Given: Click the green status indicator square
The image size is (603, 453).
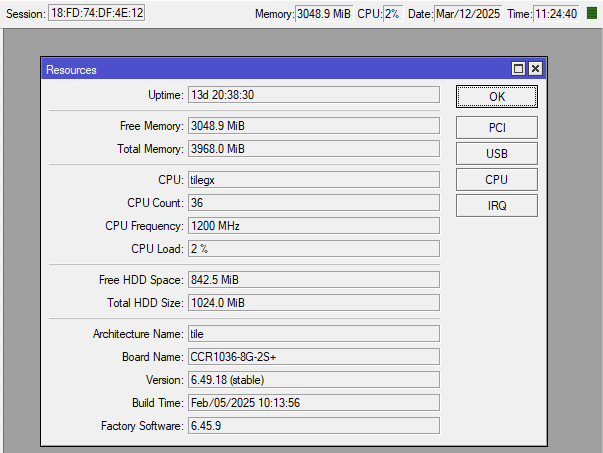Looking at the screenshot, I should [x=591, y=14].
